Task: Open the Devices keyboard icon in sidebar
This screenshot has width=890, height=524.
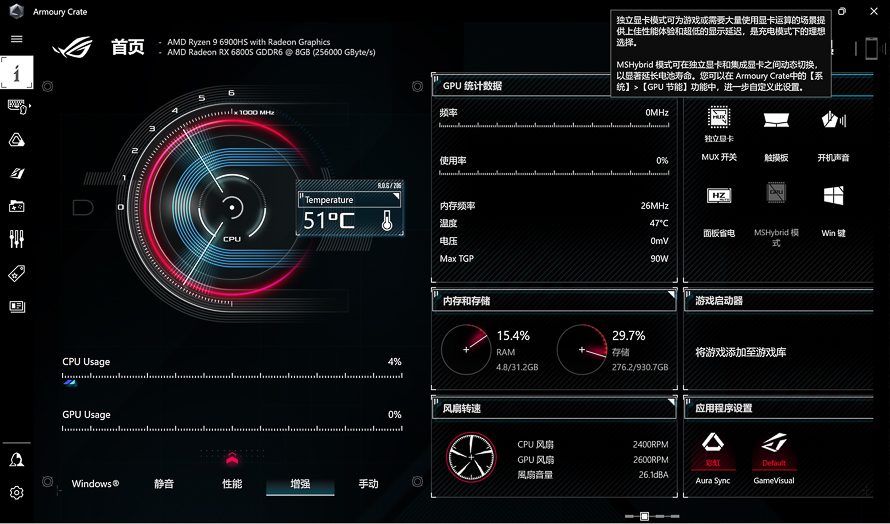Action: [18, 106]
